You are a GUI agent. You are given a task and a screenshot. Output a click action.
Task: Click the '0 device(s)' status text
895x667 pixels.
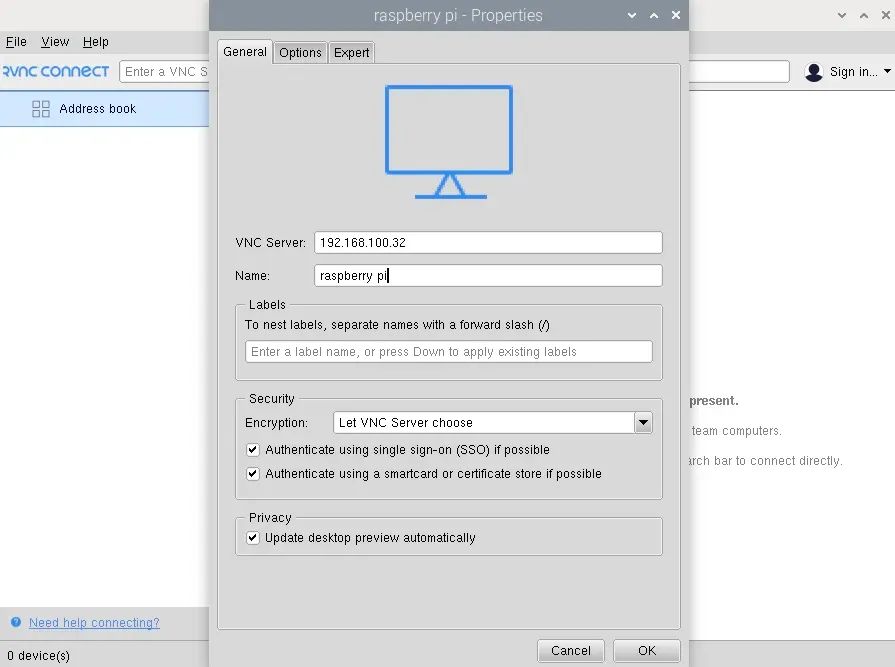click(x=38, y=656)
